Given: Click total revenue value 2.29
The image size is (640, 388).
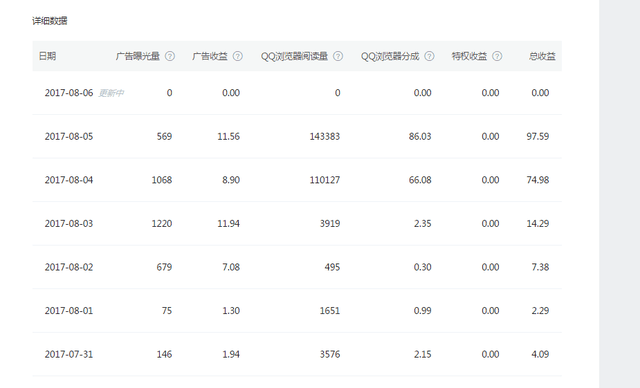Looking at the screenshot, I should (540, 311).
